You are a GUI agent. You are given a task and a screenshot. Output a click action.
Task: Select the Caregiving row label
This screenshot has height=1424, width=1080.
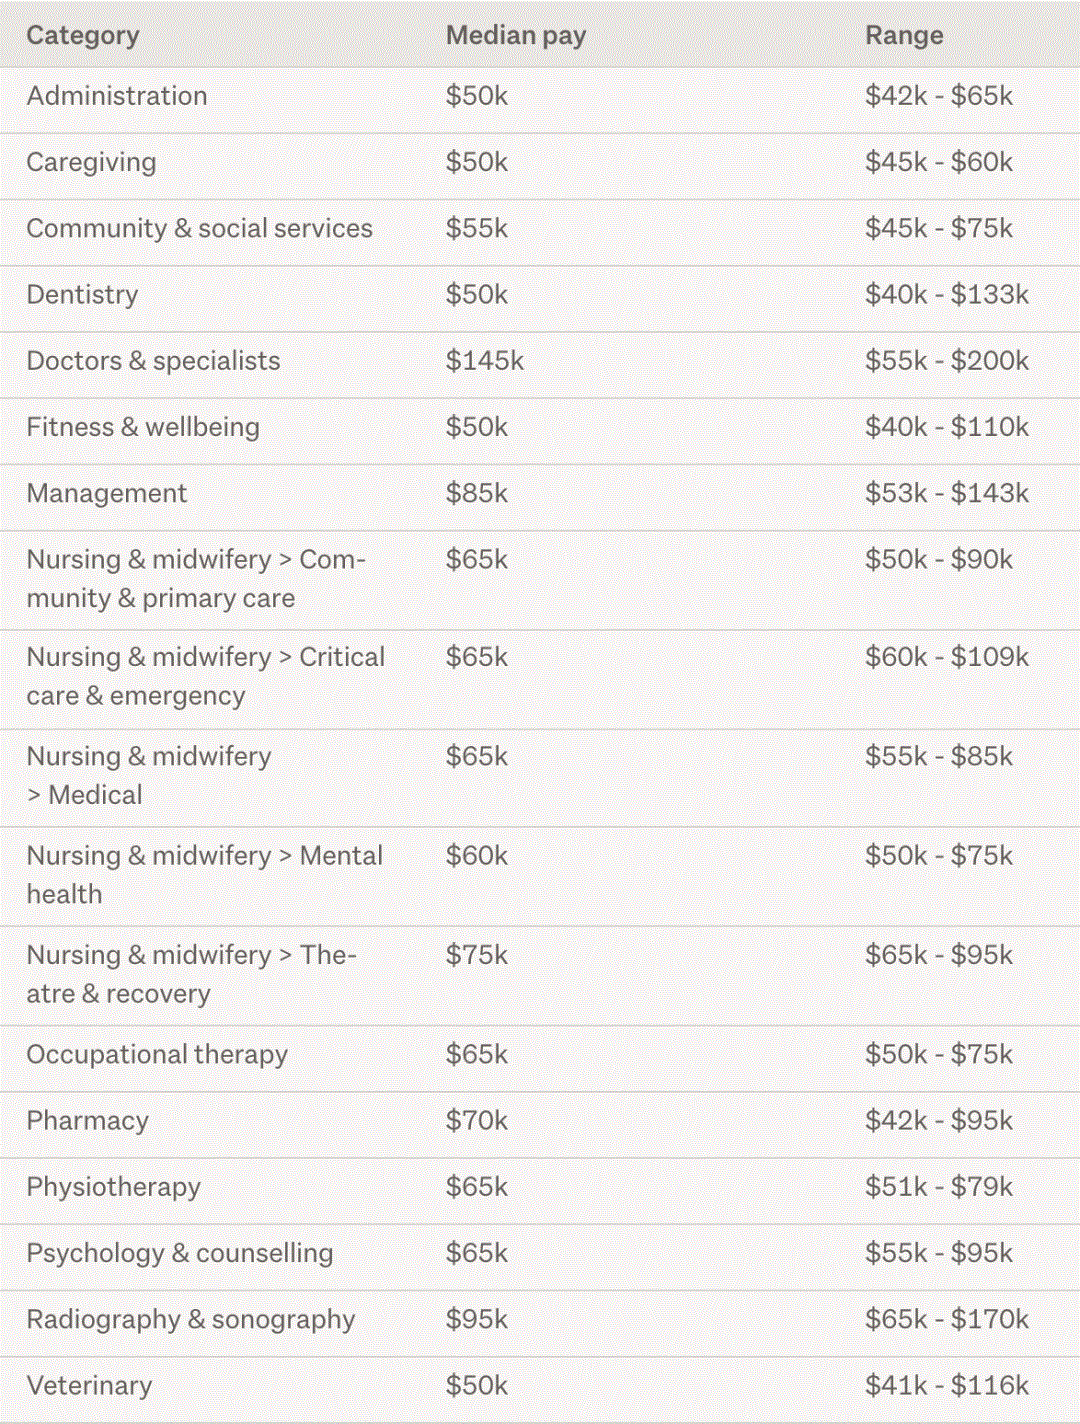click(91, 162)
